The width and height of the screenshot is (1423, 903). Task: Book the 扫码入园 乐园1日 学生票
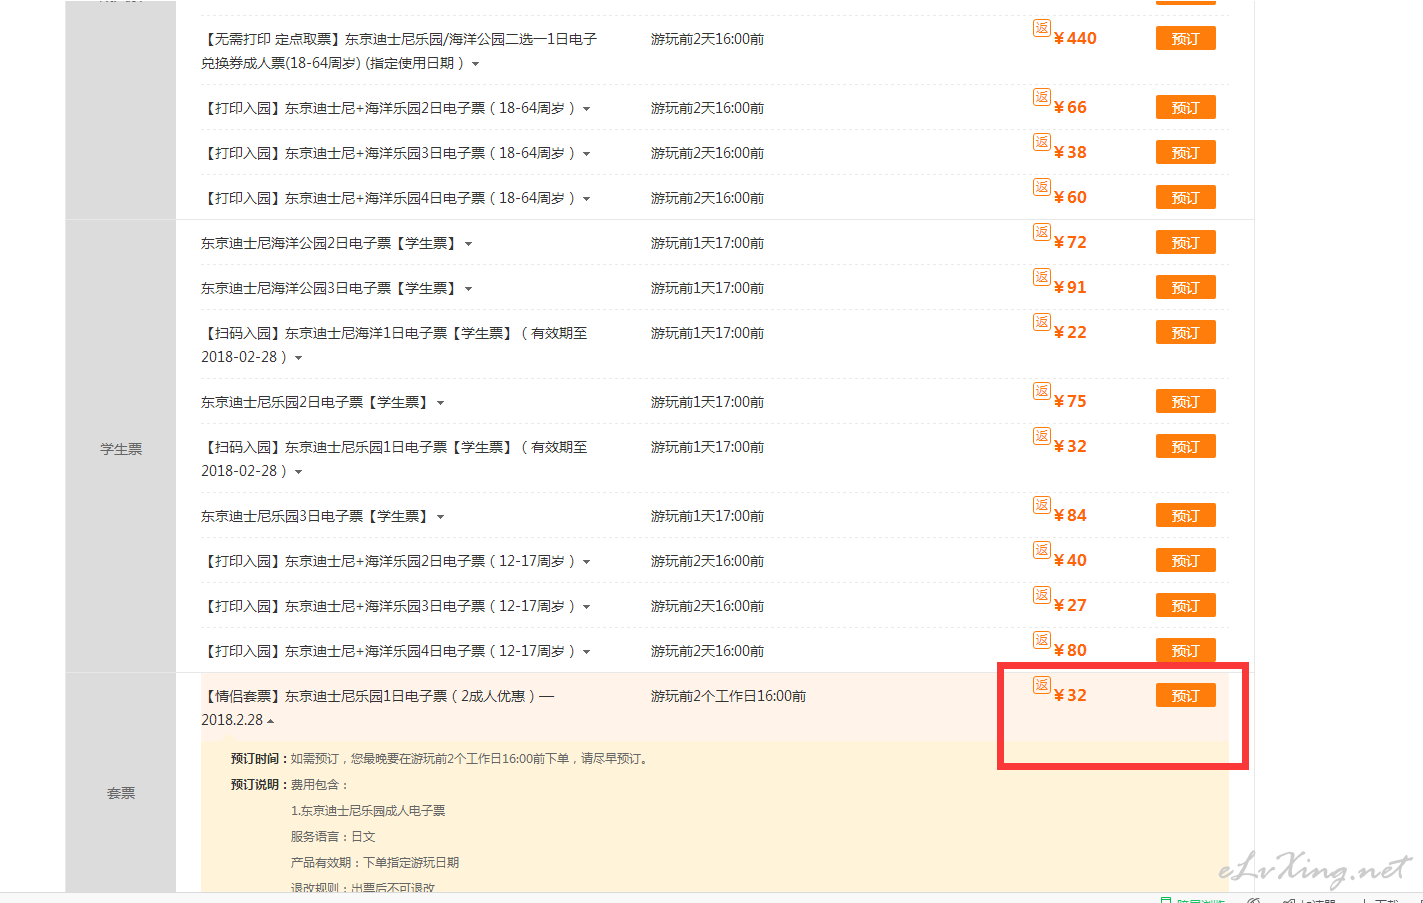coord(1185,447)
